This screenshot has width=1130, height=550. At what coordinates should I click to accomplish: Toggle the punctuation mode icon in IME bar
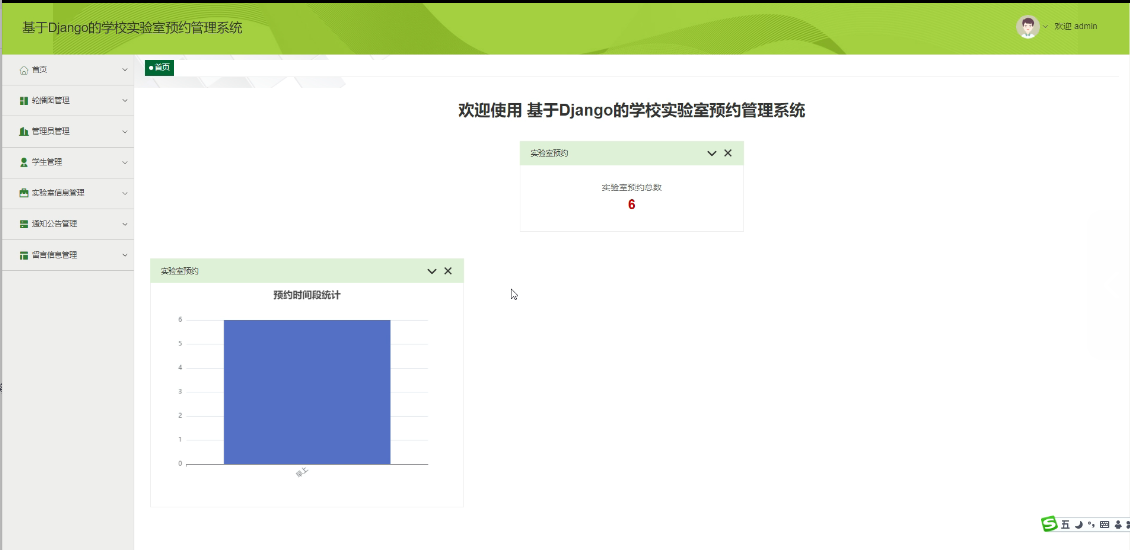click(1091, 524)
